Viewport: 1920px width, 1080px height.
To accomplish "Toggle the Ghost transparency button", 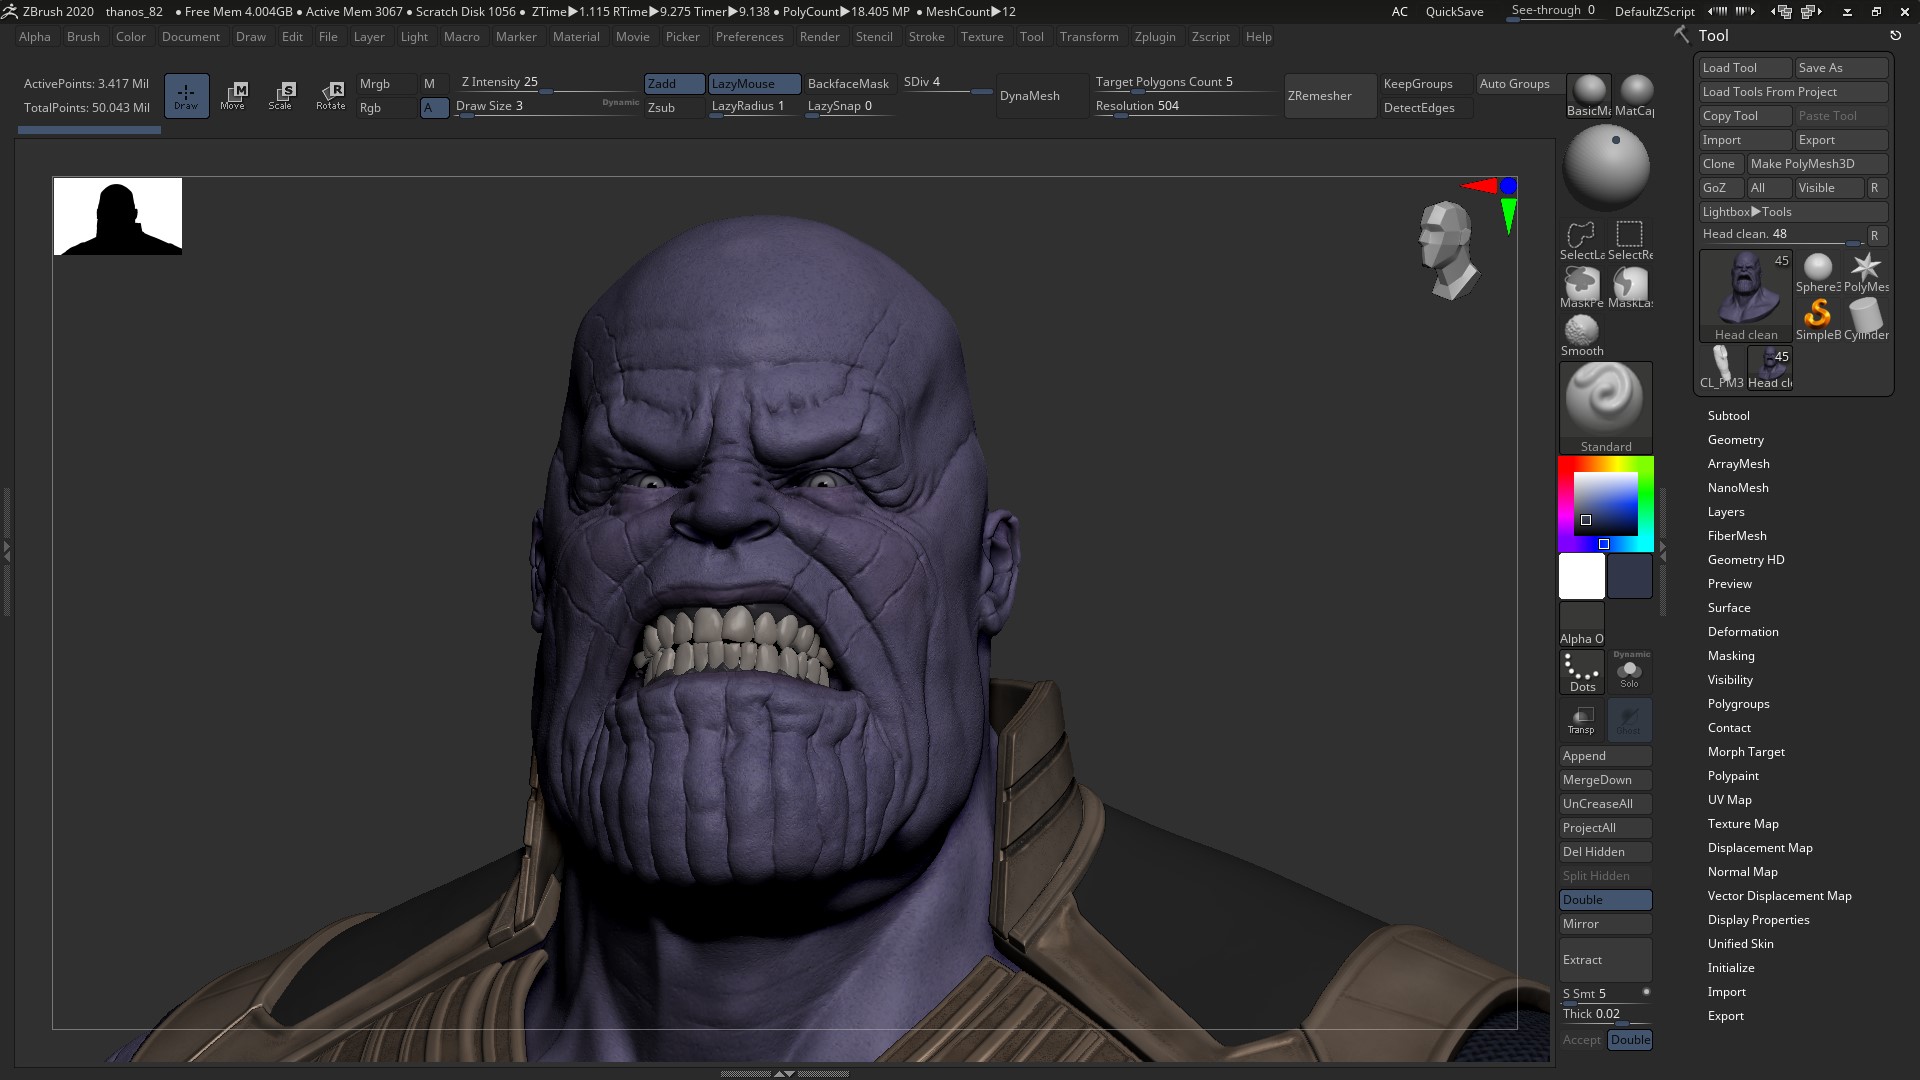I will [1630, 720].
